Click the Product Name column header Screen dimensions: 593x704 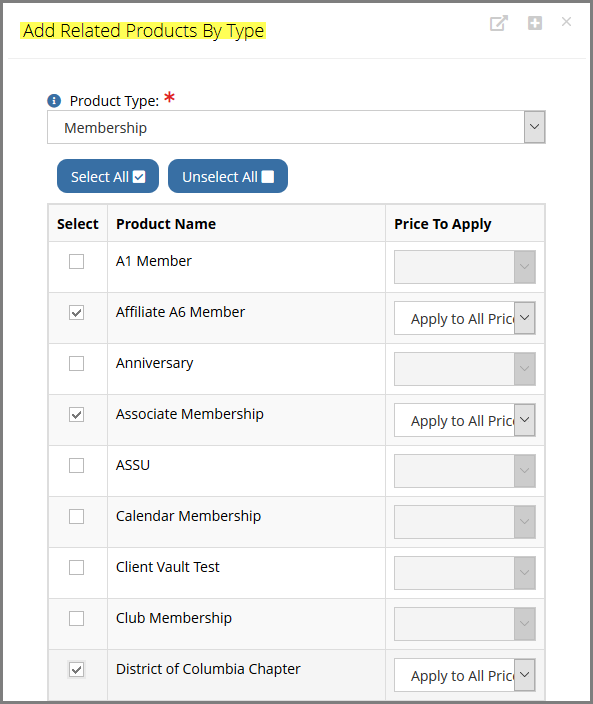pyautogui.click(x=166, y=224)
